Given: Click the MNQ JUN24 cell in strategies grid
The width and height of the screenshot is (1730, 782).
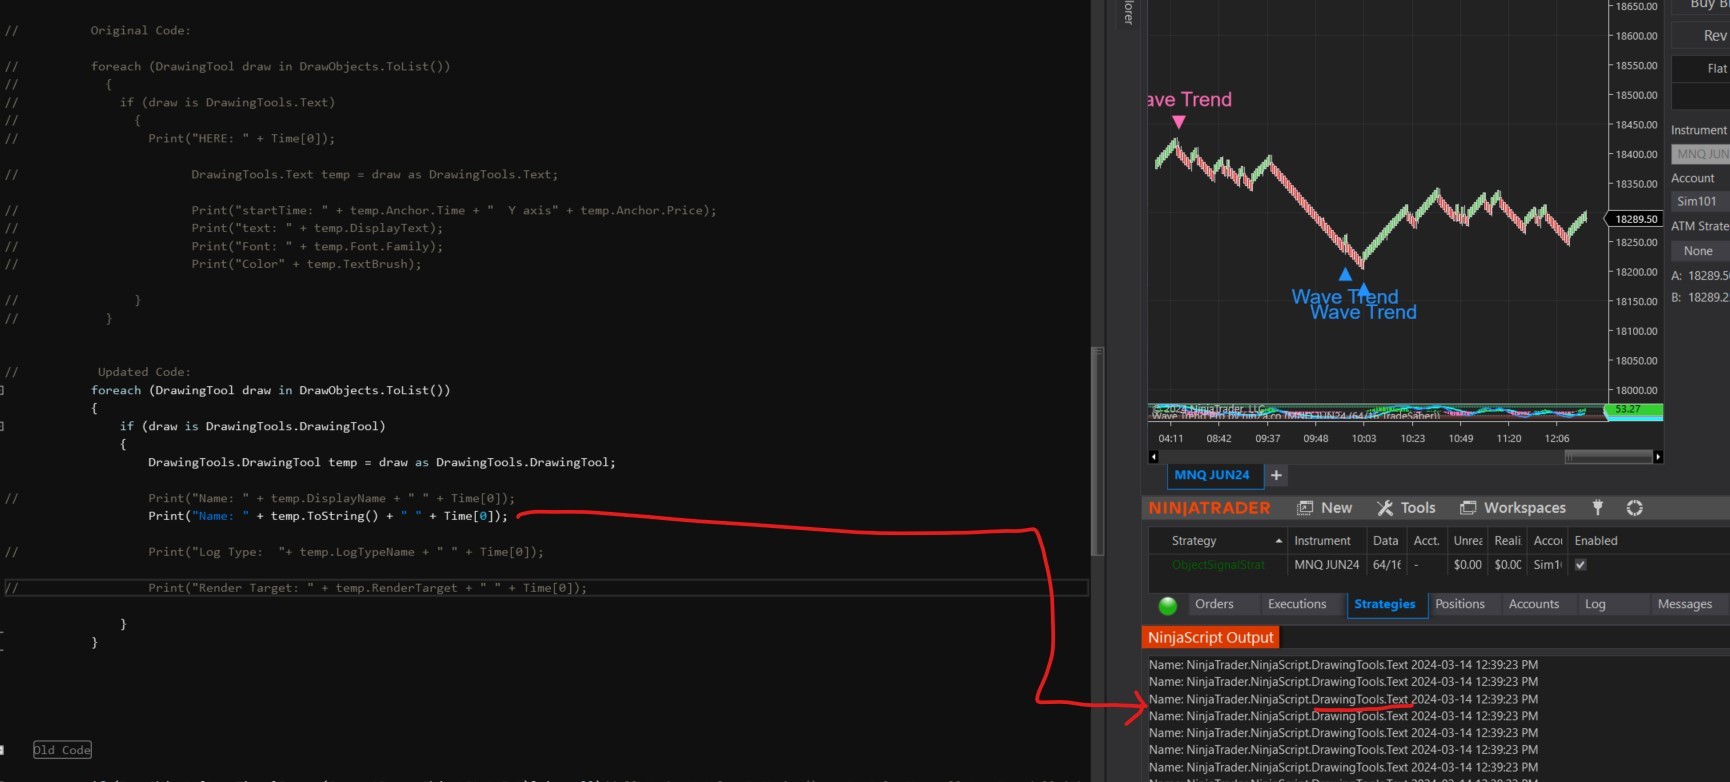Looking at the screenshot, I should pos(1327,565).
